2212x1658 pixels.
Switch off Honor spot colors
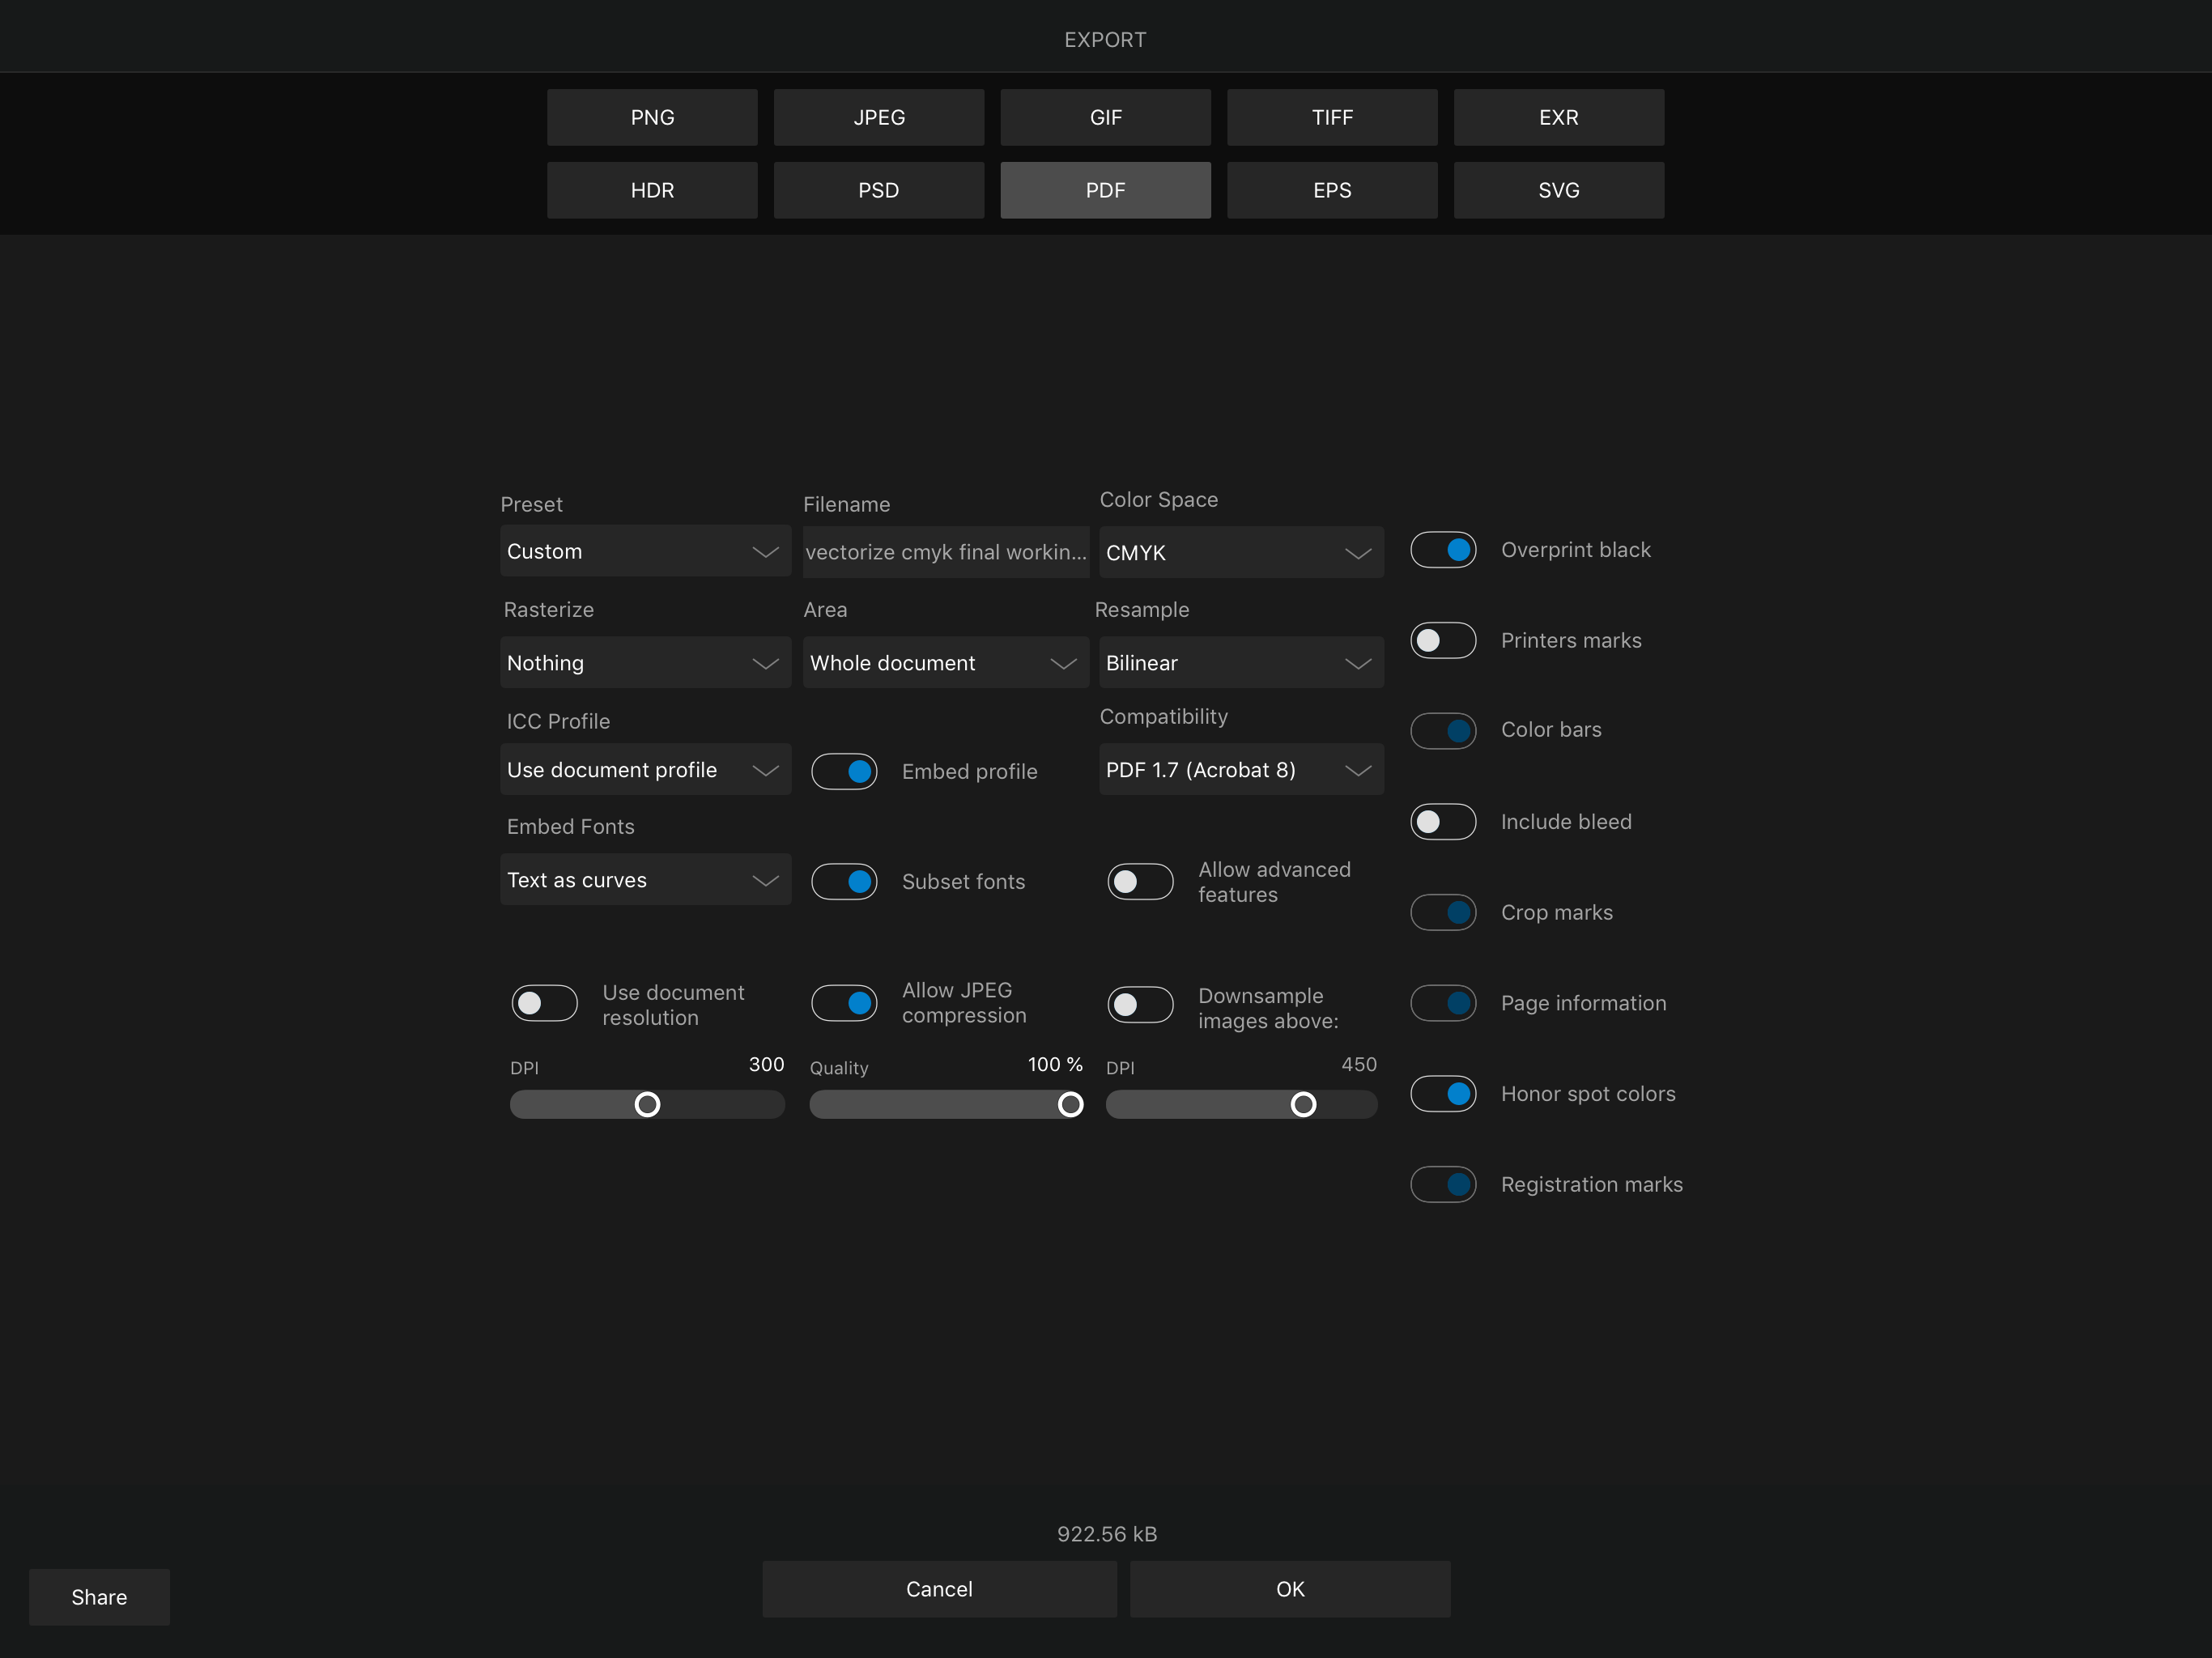coord(1442,1094)
